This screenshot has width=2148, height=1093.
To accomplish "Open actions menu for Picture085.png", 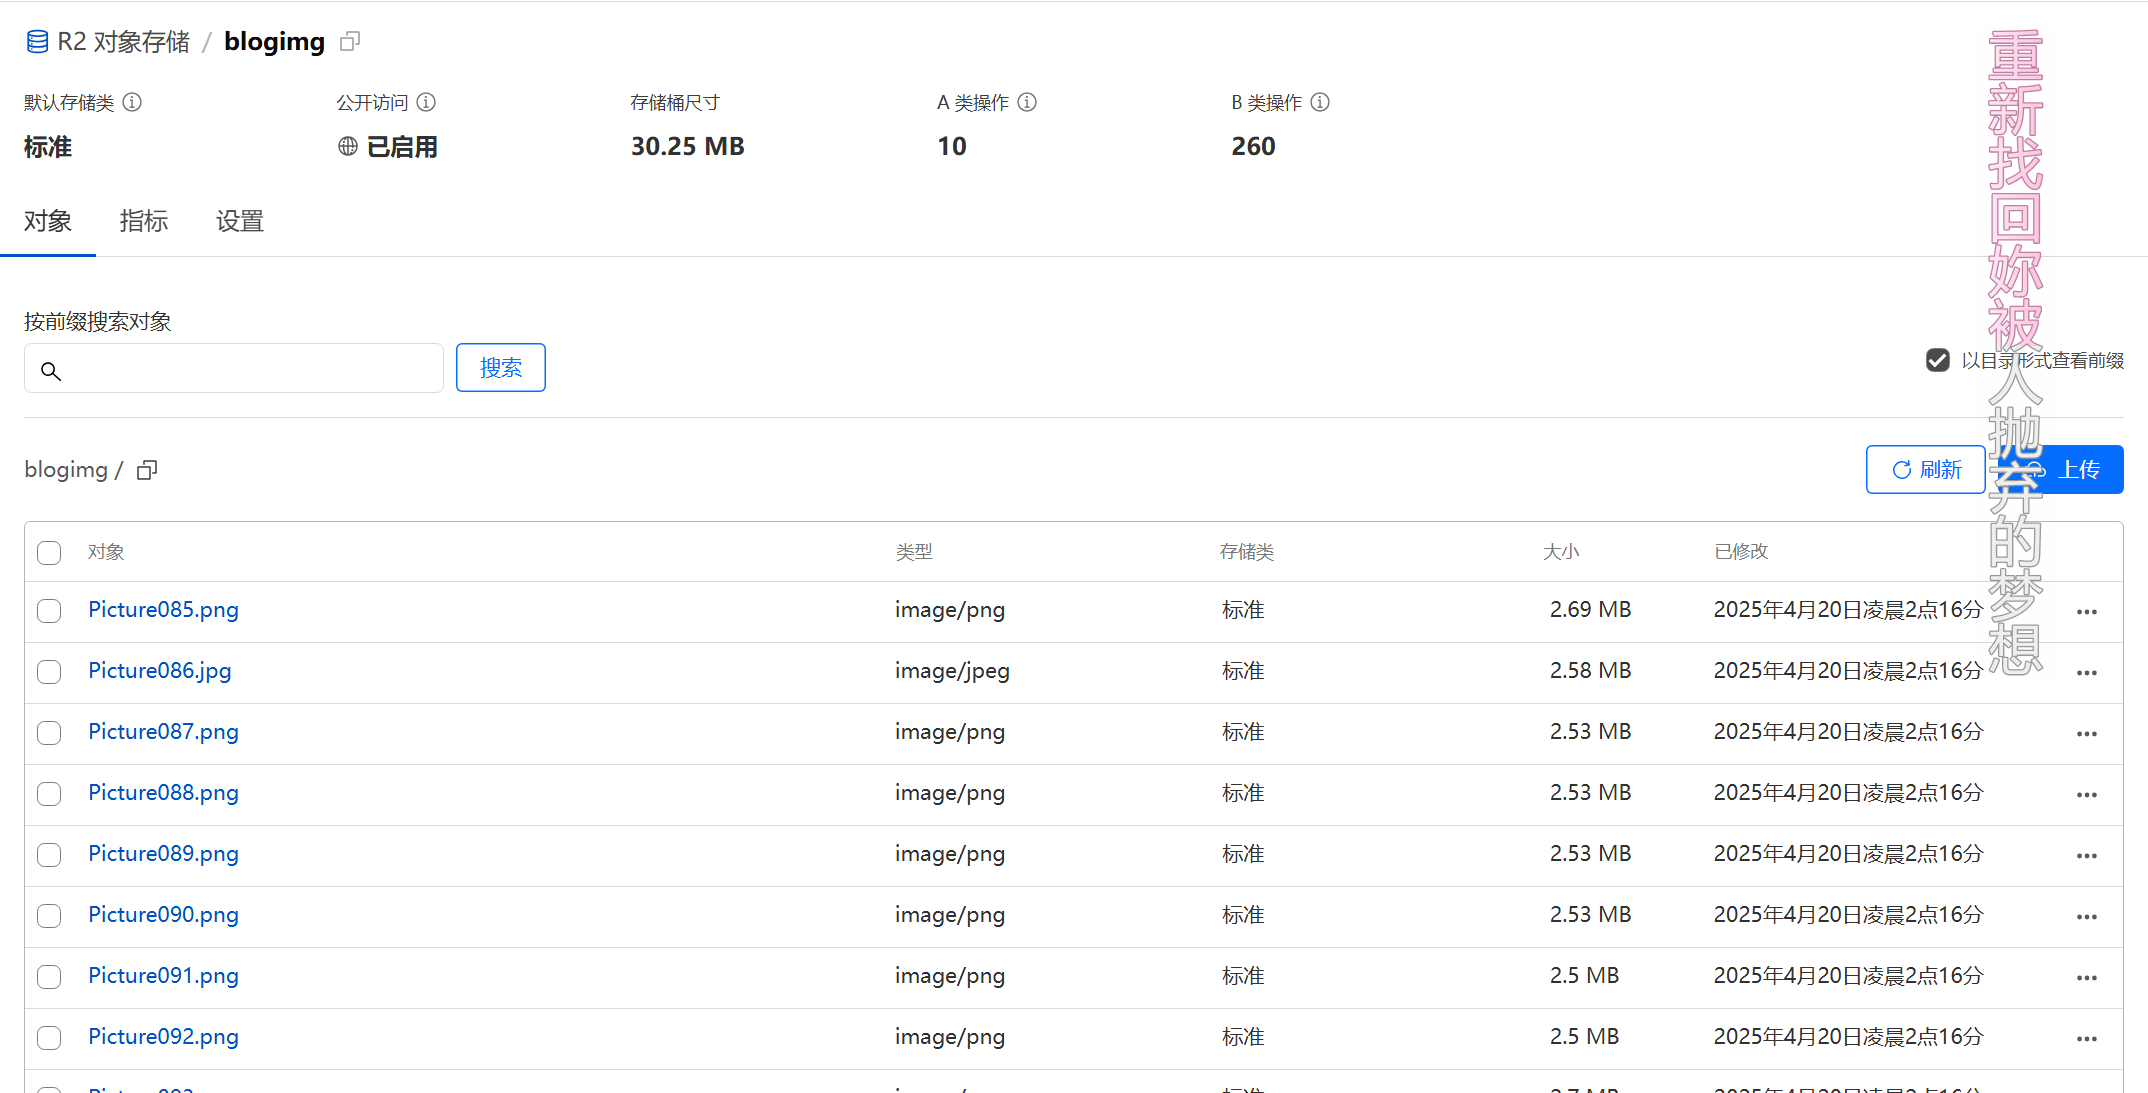I will (2086, 612).
